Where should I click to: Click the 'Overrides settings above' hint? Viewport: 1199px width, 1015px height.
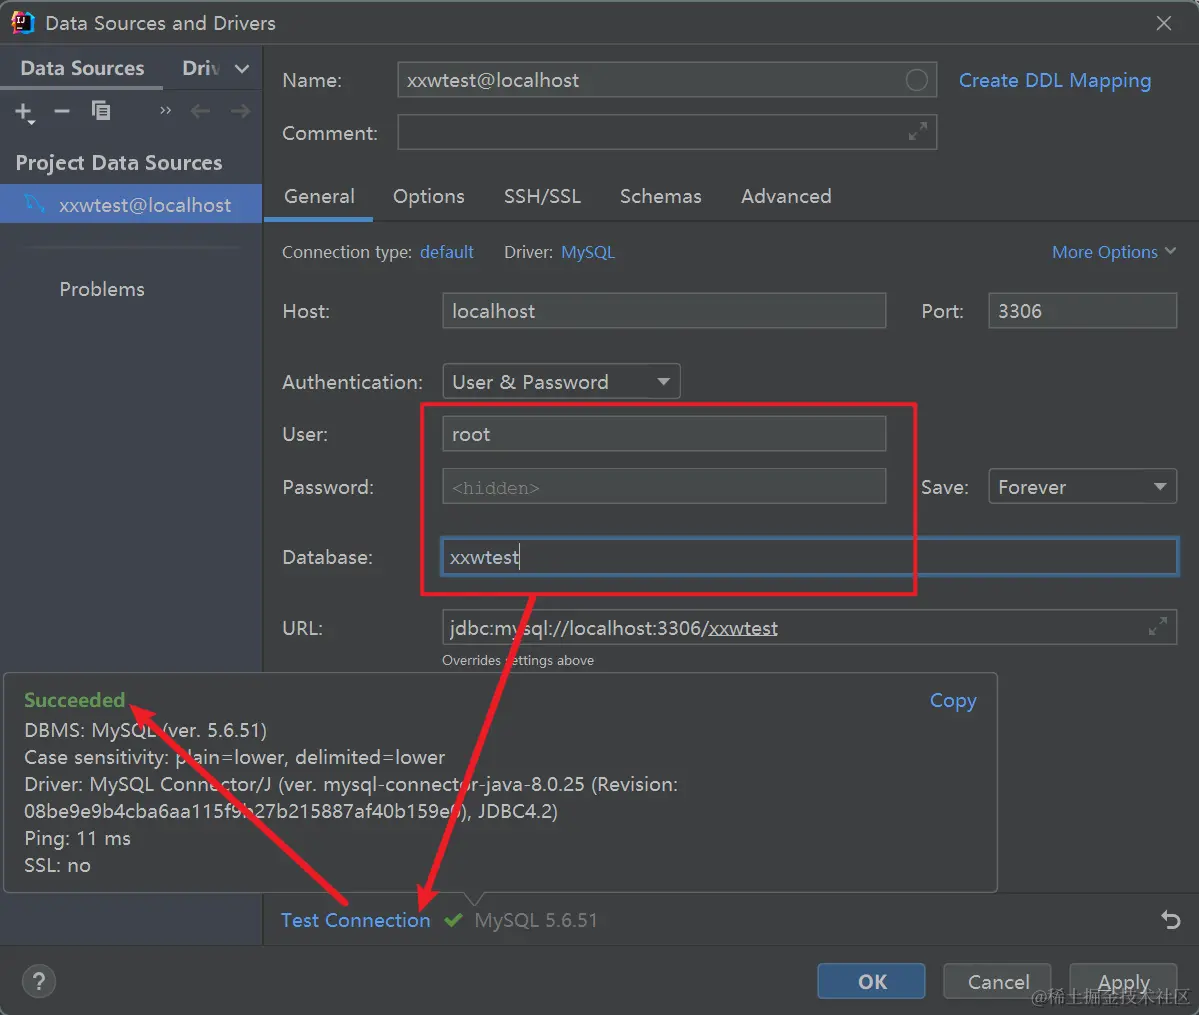[x=518, y=660]
